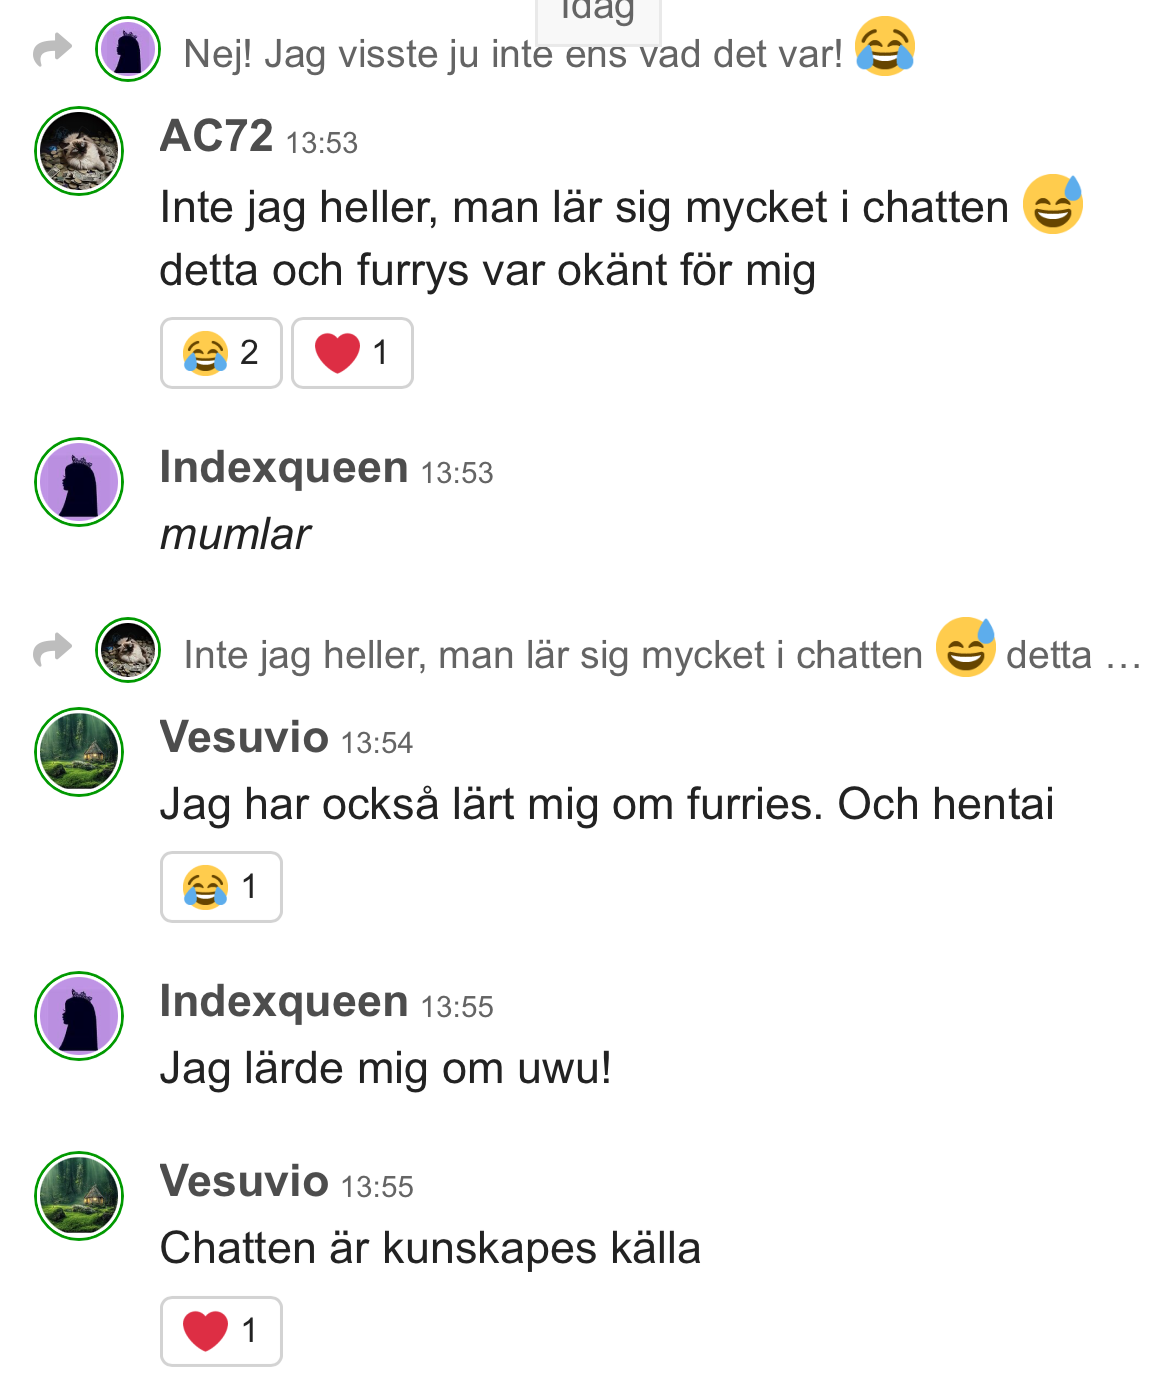Toggle heart reaction on "kunskapes källa" message
The image size is (1170, 1392).
click(221, 1331)
